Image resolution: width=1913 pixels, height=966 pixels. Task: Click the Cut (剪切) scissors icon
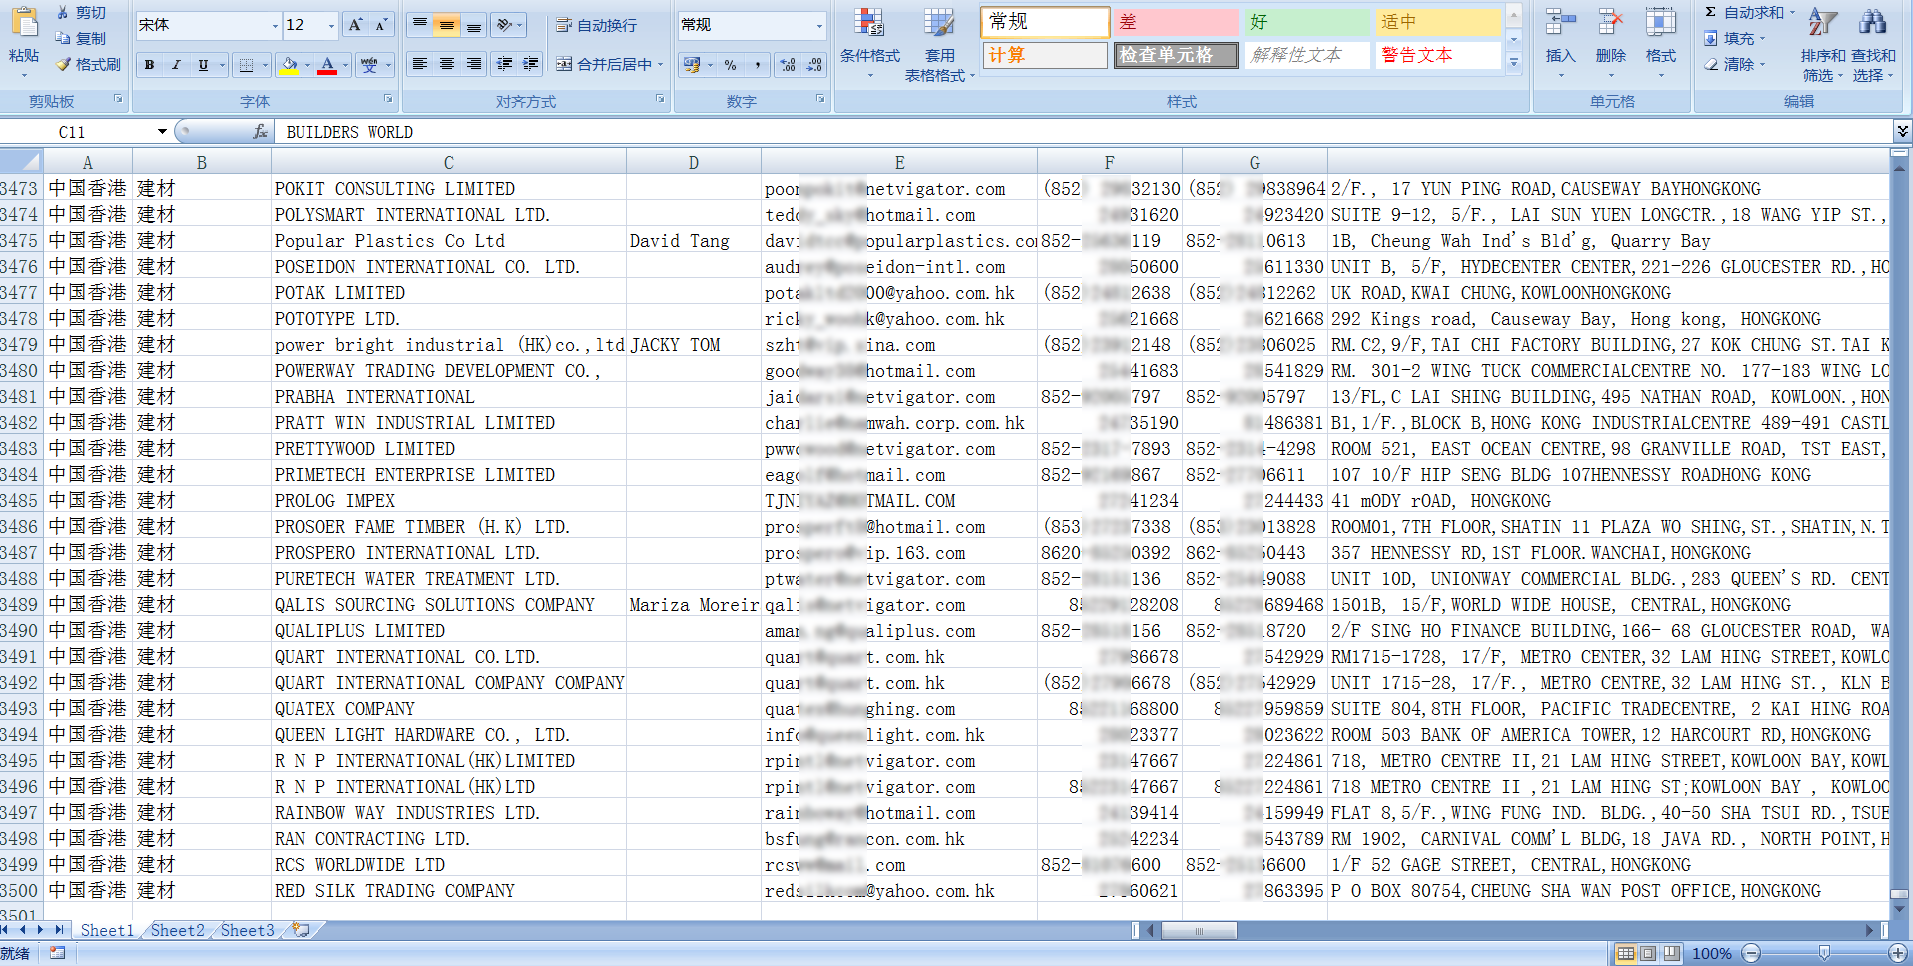coord(64,12)
